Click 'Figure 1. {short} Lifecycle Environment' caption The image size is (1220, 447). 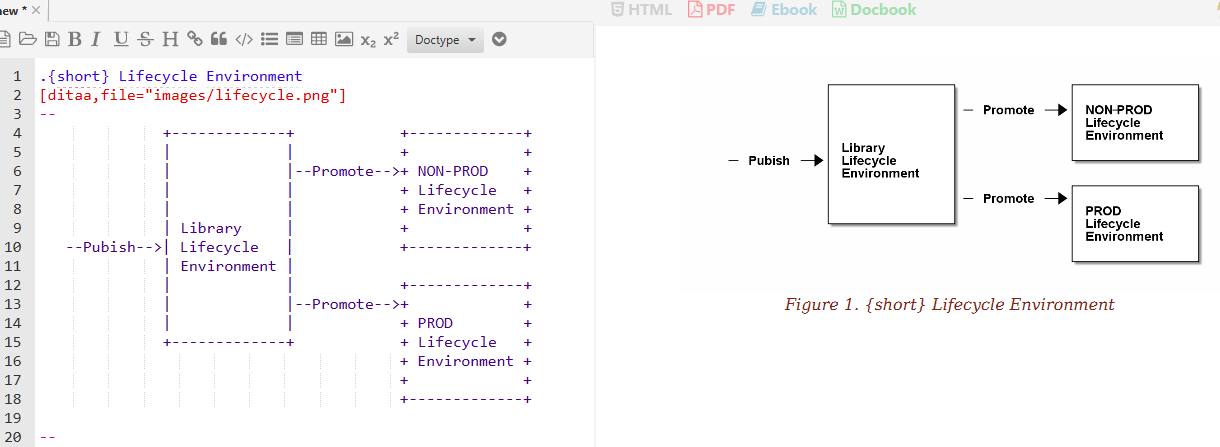click(x=949, y=304)
